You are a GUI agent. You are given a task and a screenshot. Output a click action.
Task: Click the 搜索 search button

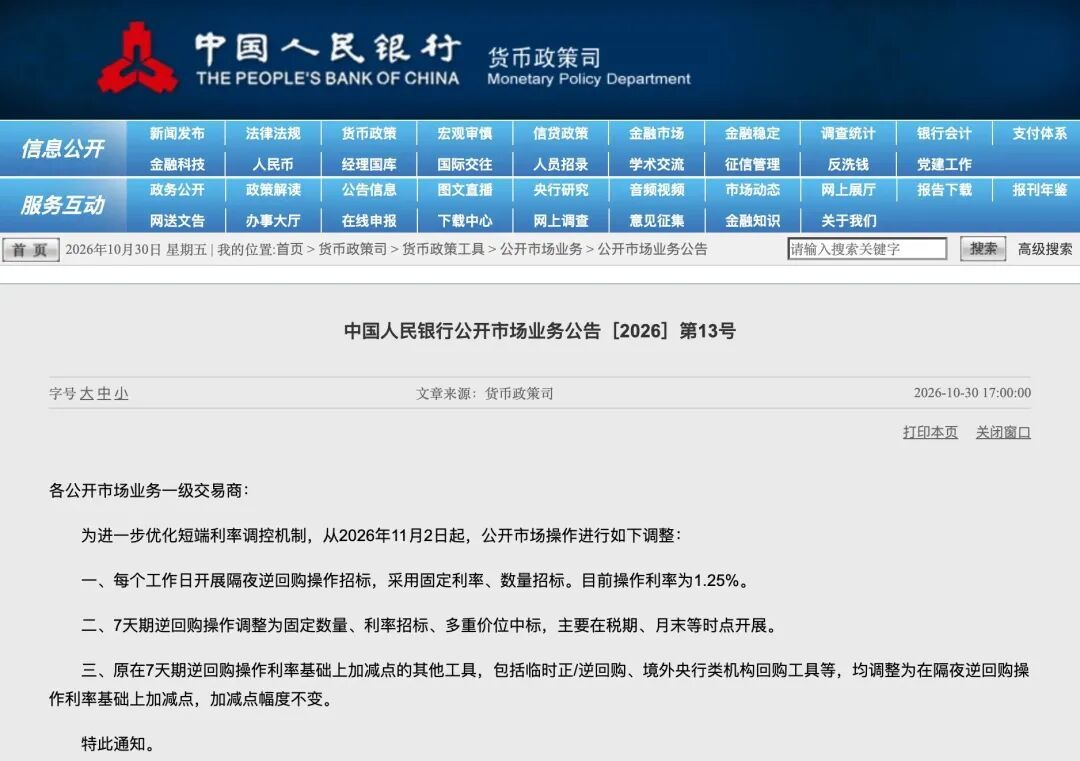(x=983, y=249)
